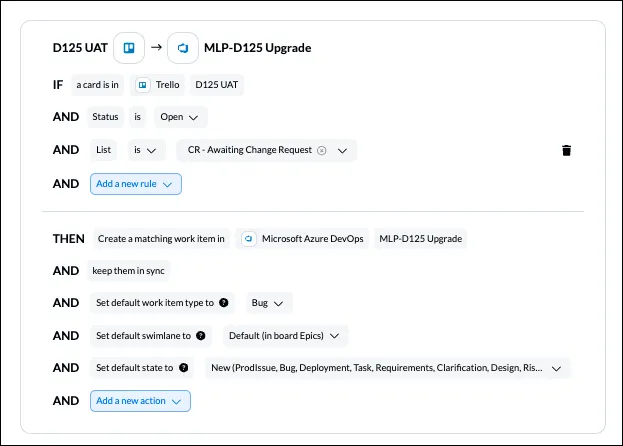The width and height of the screenshot is (623, 446).
Task: Click the Azure DevOps icon beside MLP-D125 Upgrade title
Action: pos(183,48)
